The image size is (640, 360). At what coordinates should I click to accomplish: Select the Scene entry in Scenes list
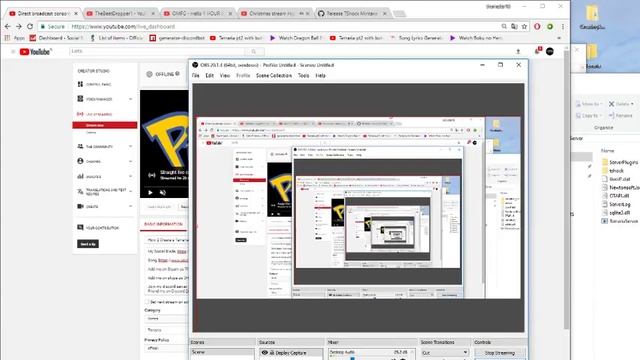pyautogui.click(x=222, y=352)
